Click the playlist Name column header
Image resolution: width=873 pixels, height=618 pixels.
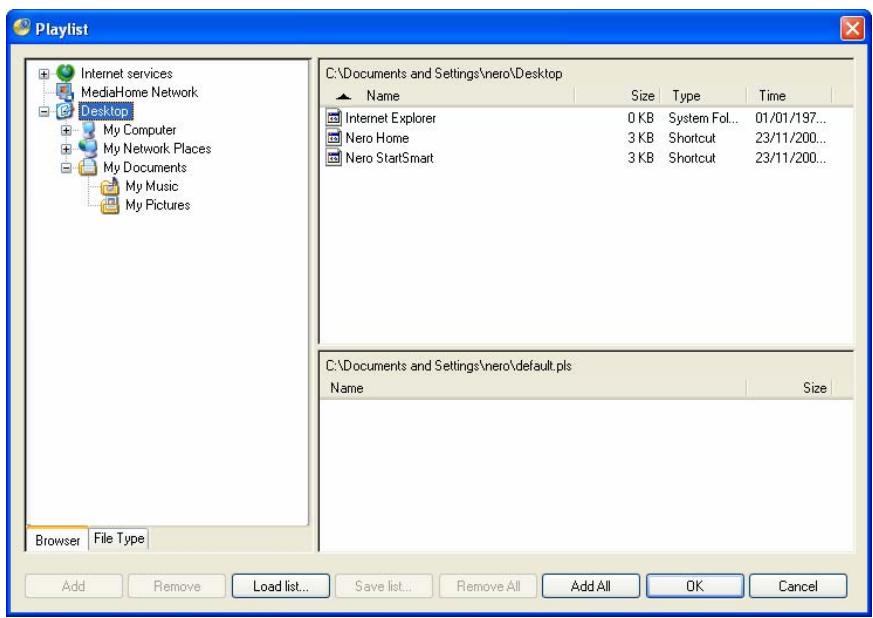533,388
